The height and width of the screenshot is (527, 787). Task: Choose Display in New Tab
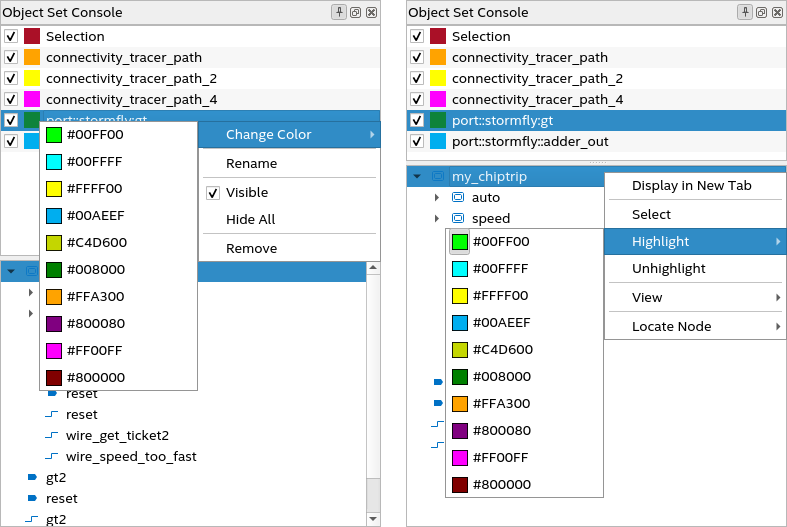click(691, 185)
